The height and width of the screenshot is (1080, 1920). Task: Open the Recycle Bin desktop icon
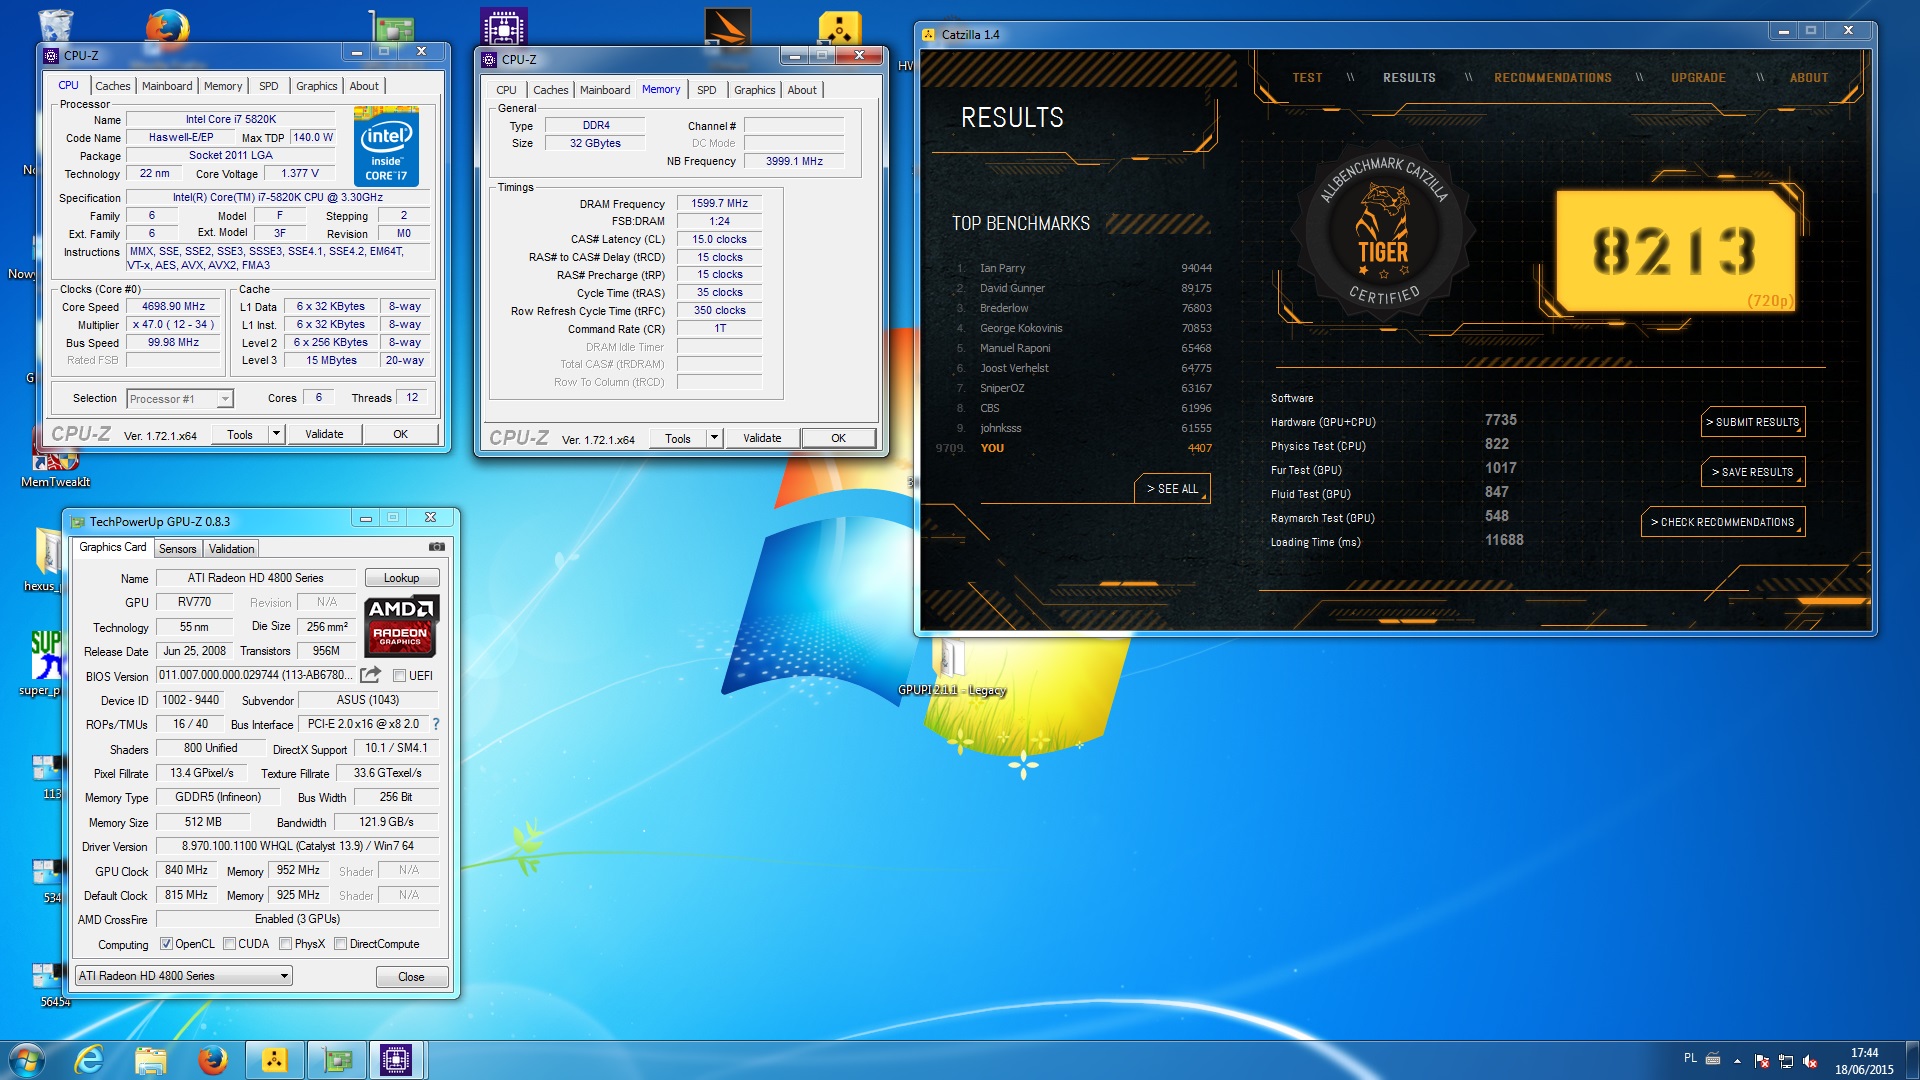click(x=55, y=24)
